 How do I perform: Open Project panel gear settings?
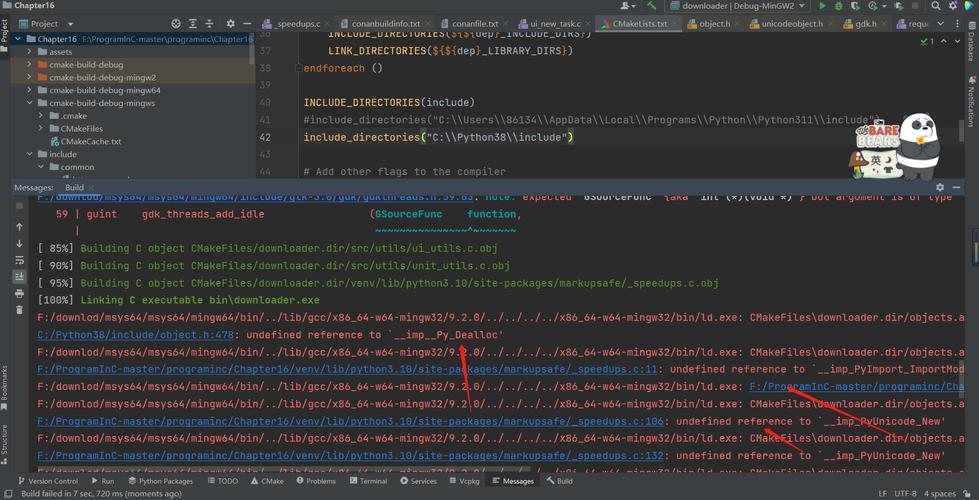[230, 24]
